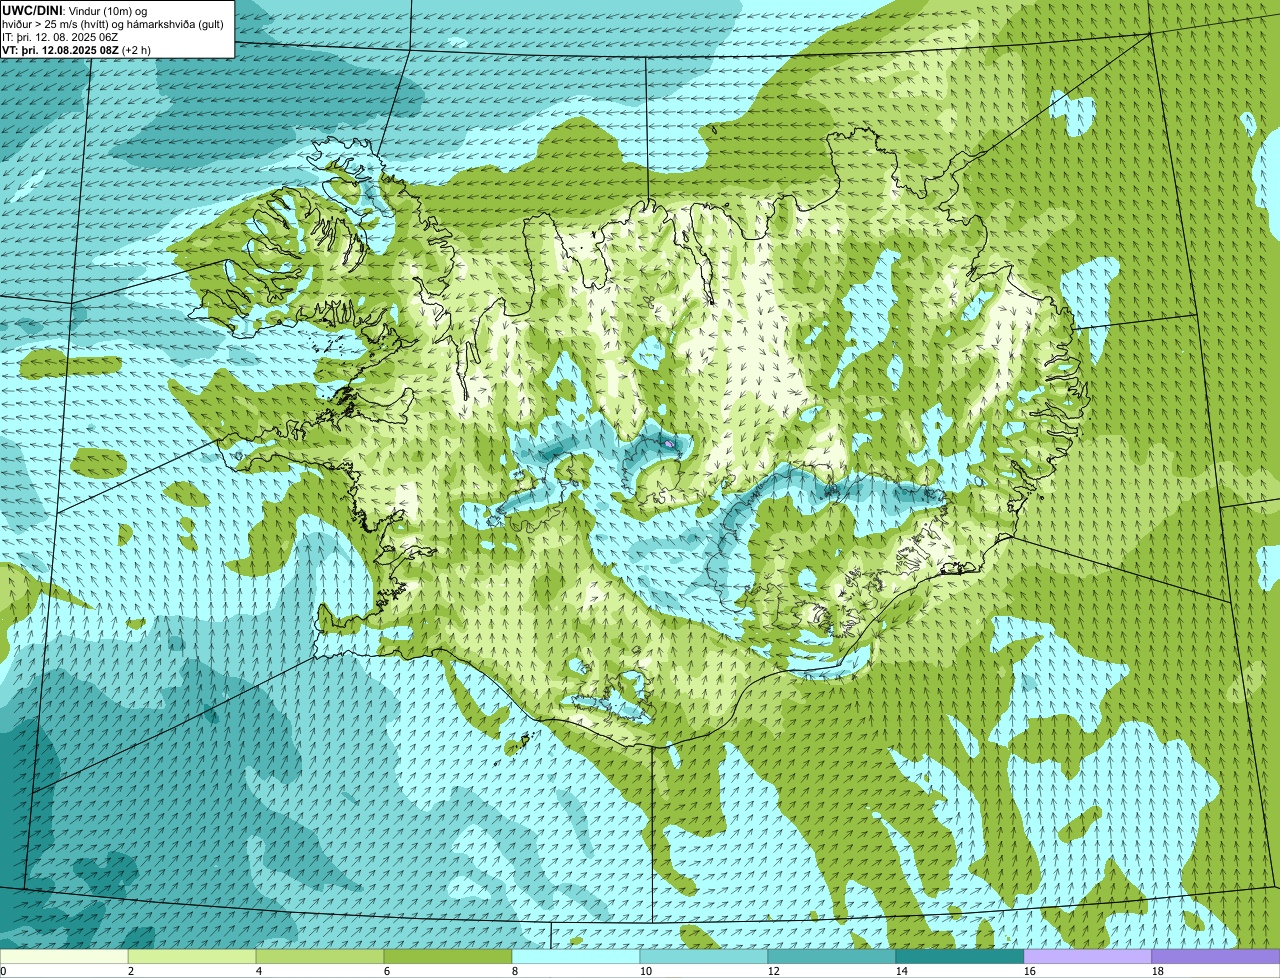Click the legend label "14"

902,971
